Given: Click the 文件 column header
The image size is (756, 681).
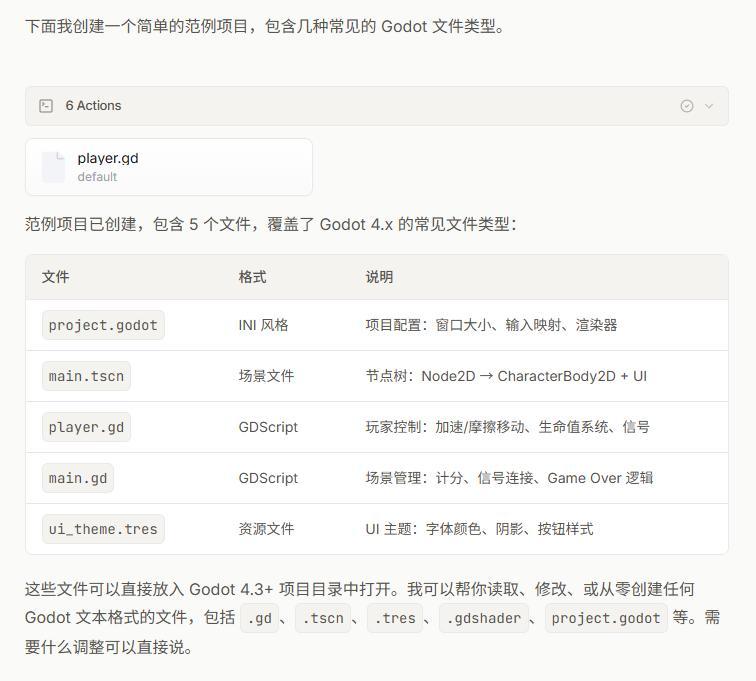Looking at the screenshot, I should [x=56, y=277].
